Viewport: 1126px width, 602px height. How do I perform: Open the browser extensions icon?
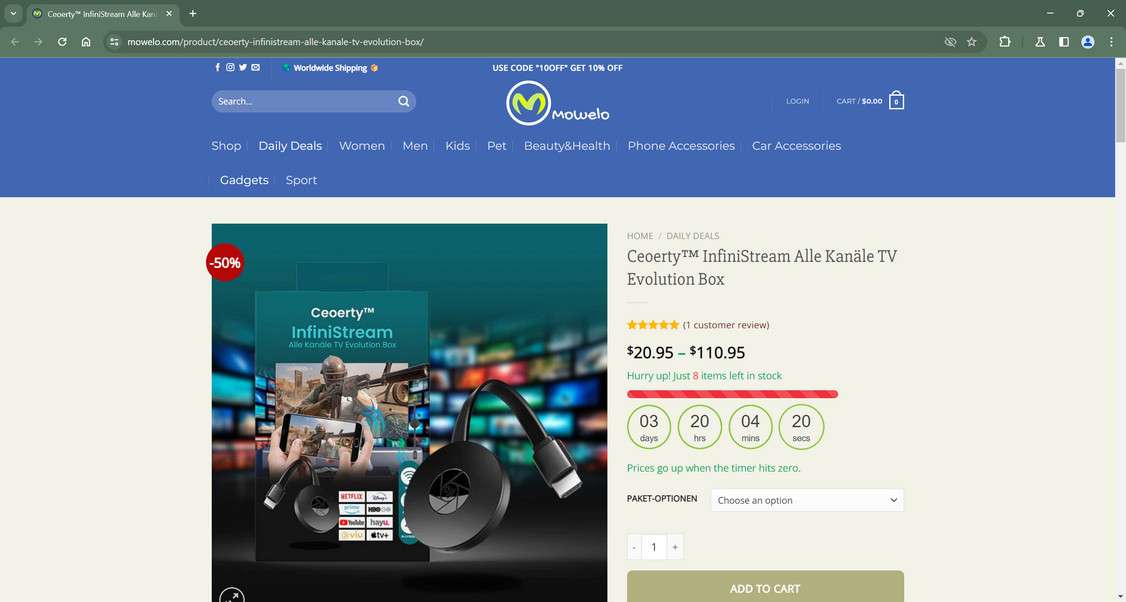(x=1004, y=42)
